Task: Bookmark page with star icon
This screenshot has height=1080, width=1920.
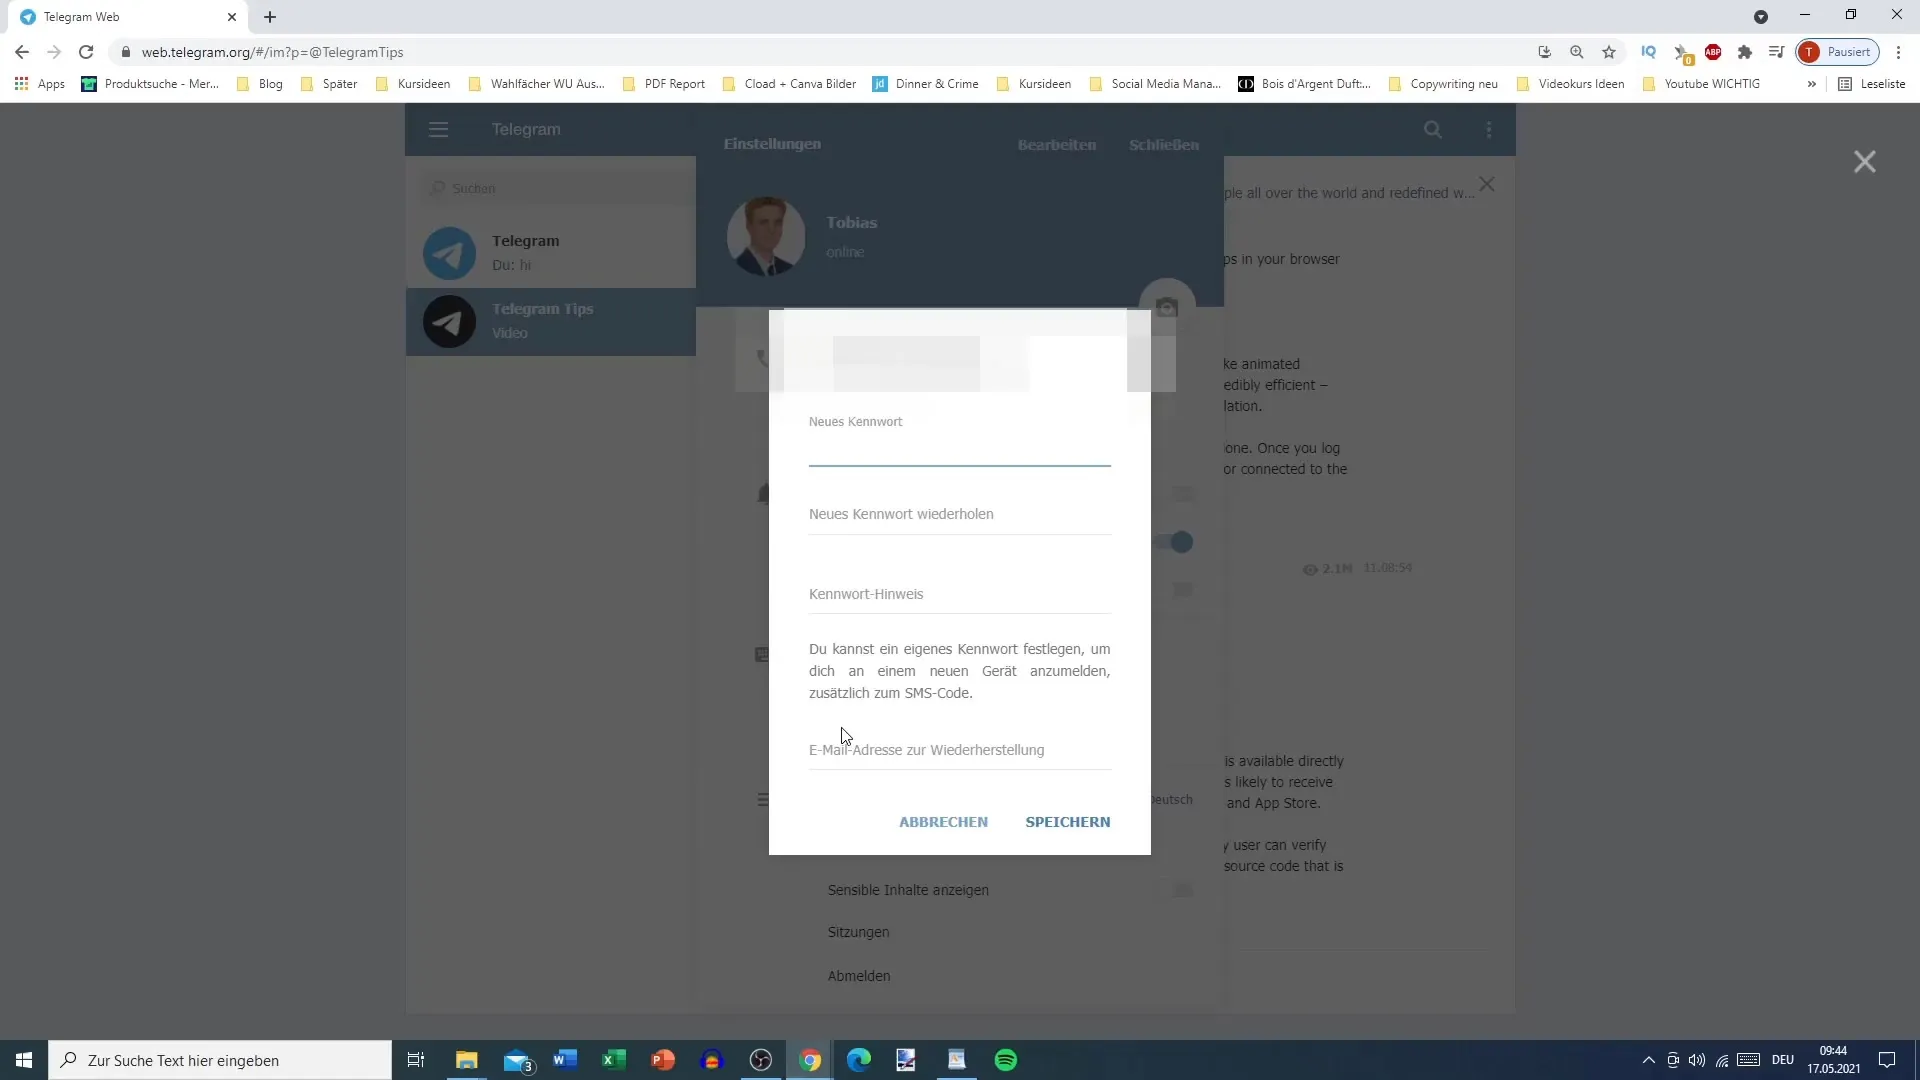Action: click(1608, 52)
